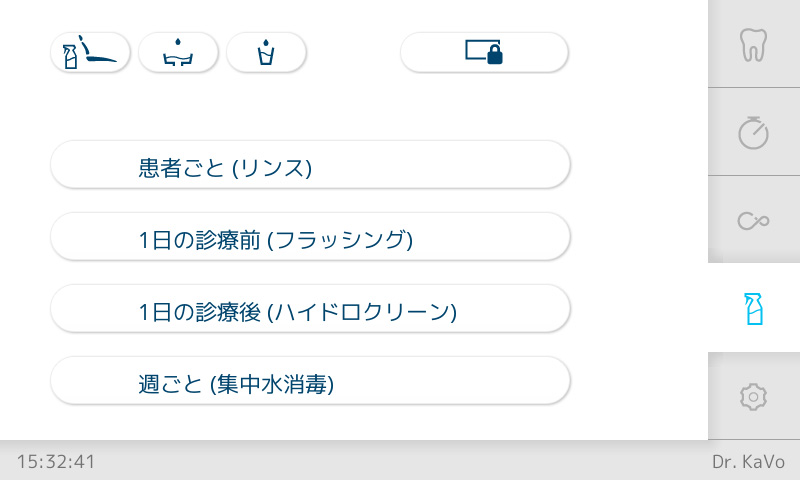Tap the フラッシング label in the list
800x480 pixels.
[x=340, y=240]
